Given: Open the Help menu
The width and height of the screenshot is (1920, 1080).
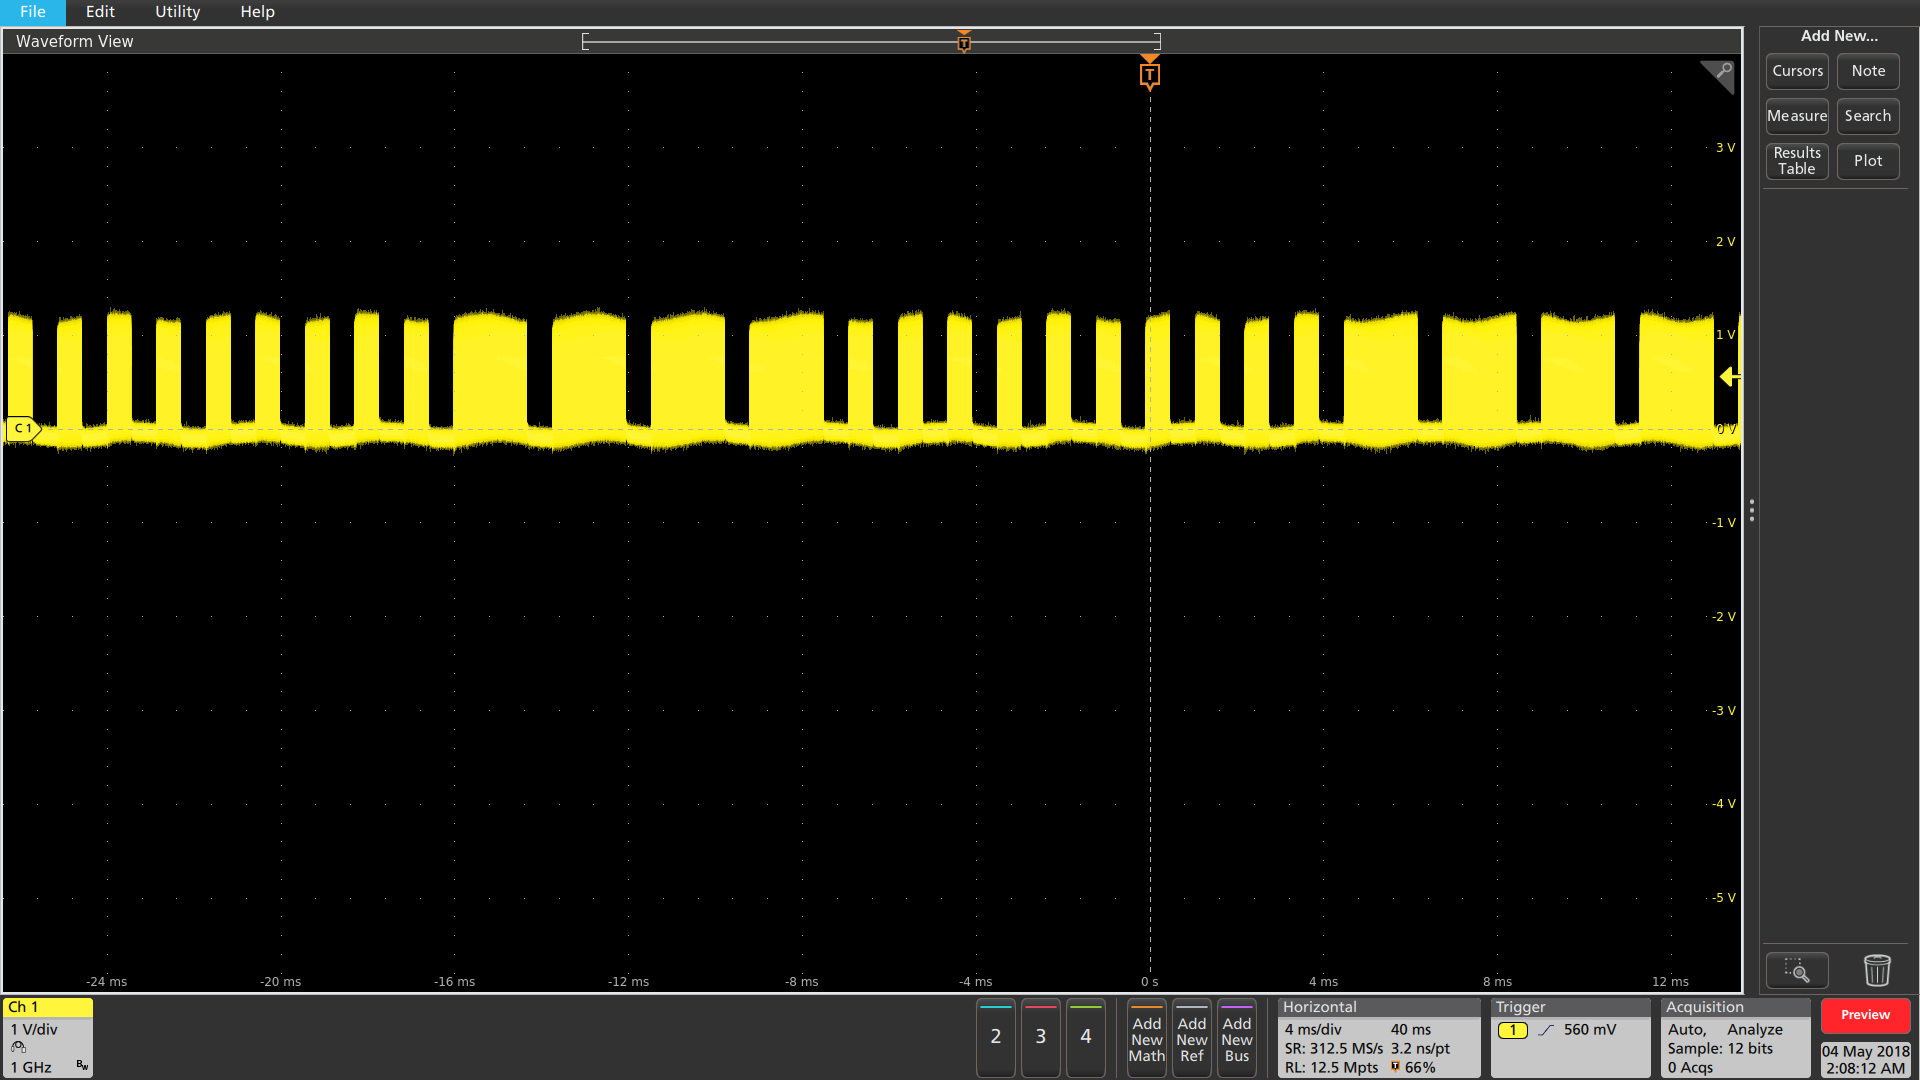Looking at the screenshot, I should (257, 12).
